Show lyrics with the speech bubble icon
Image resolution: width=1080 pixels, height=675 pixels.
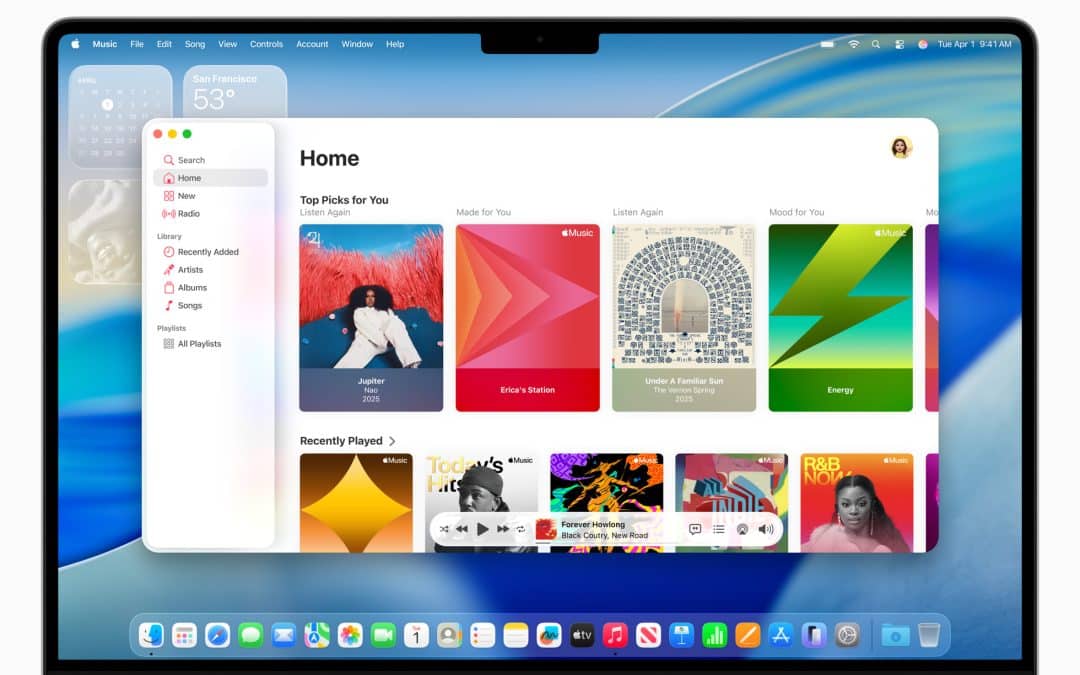click(695, 529)
